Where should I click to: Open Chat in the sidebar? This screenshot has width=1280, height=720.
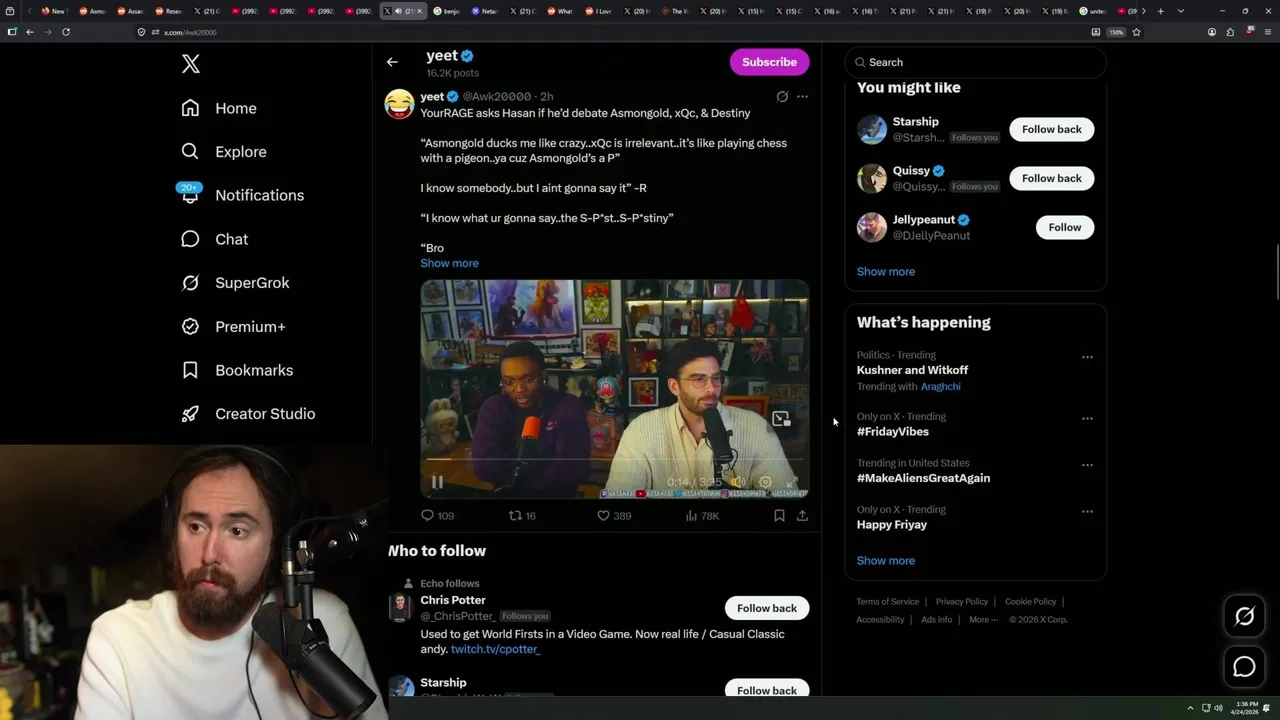[215, 239]
